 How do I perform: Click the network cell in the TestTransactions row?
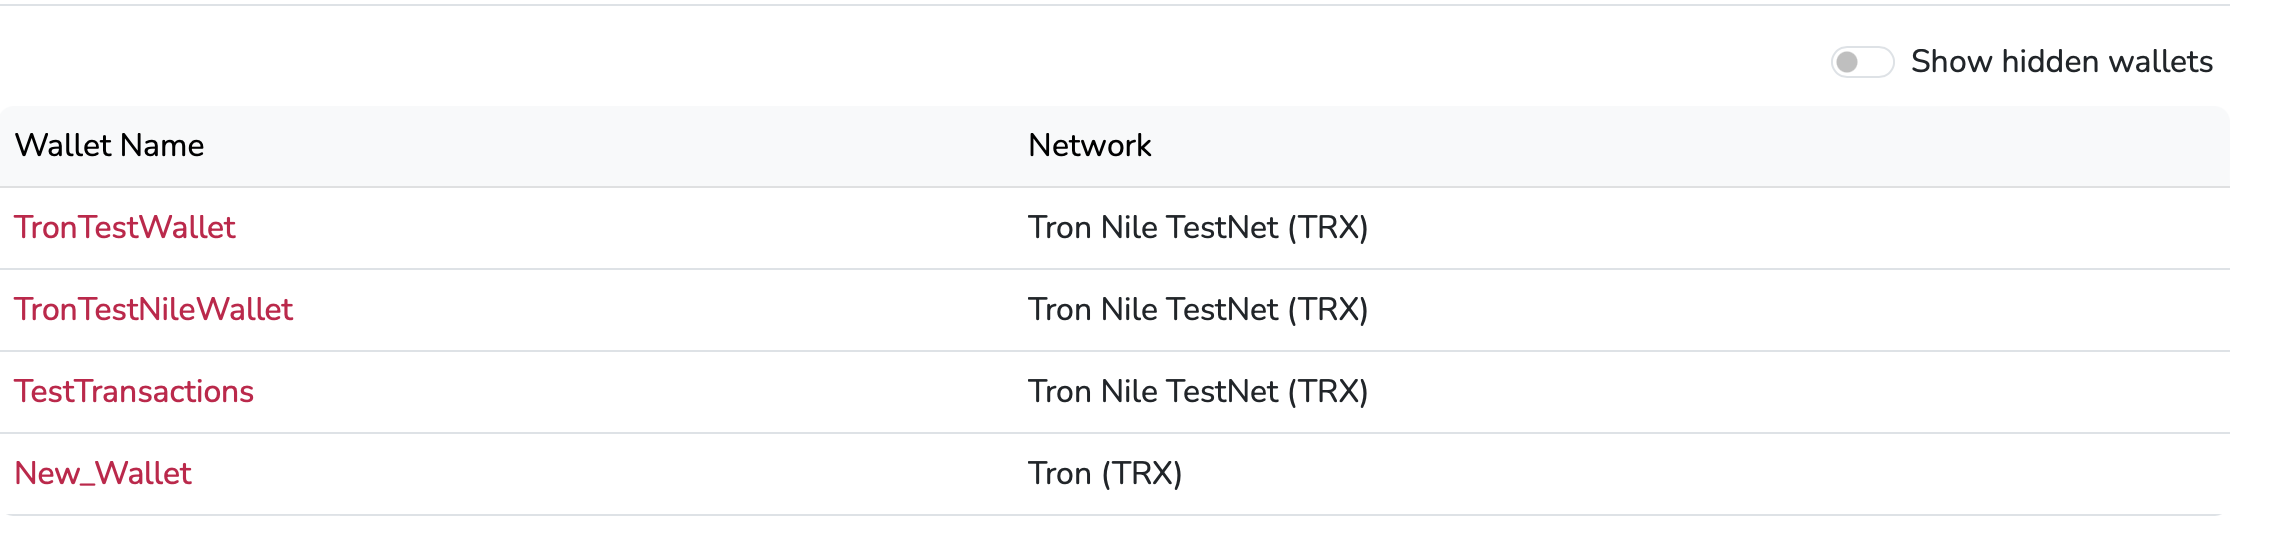pos(1197,392)
